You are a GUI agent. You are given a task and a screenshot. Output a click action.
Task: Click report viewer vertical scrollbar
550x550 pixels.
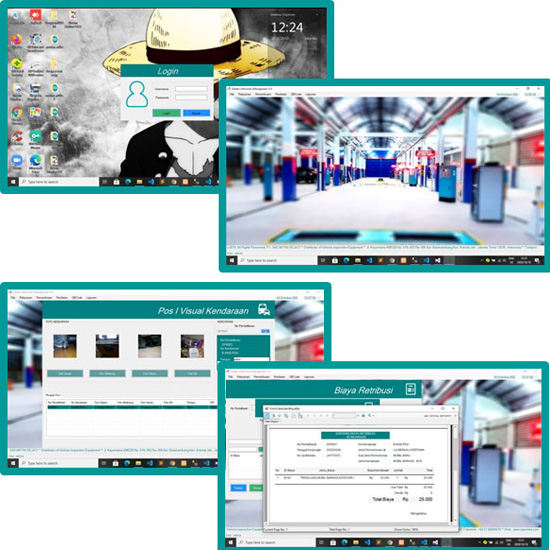click(x=455, y=474)
